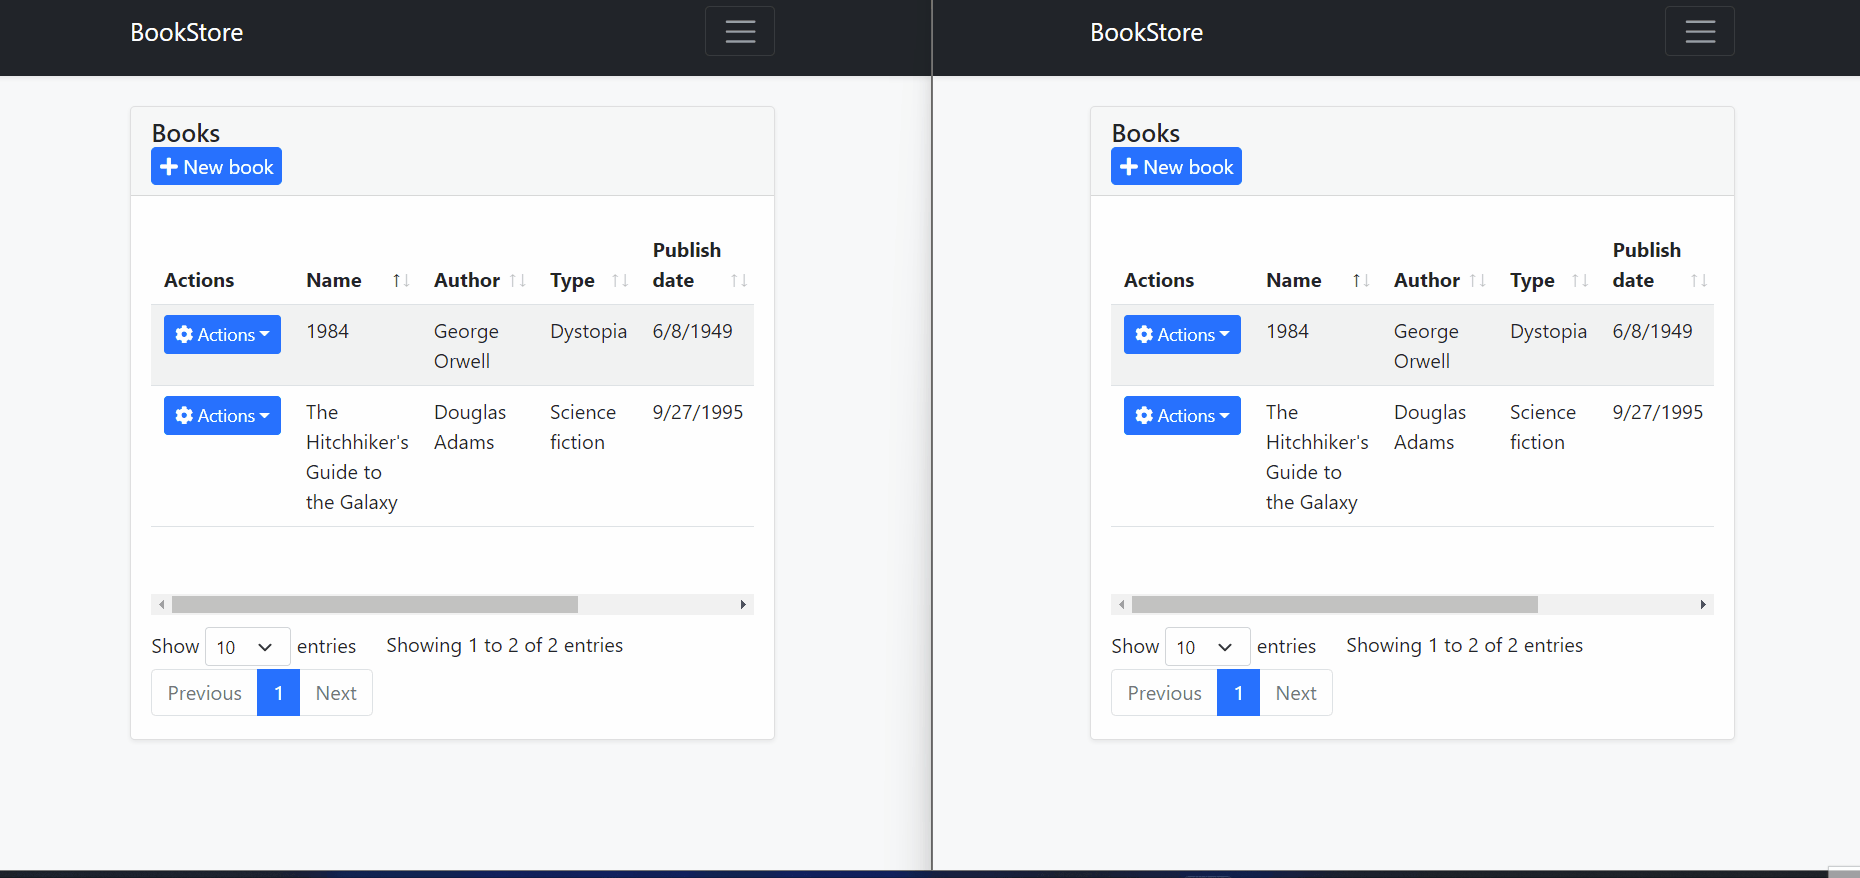1860x878 pixels.
Task: Click right arrow of left pane's horizontal scrollbar
Action: (x=743, y=605)
